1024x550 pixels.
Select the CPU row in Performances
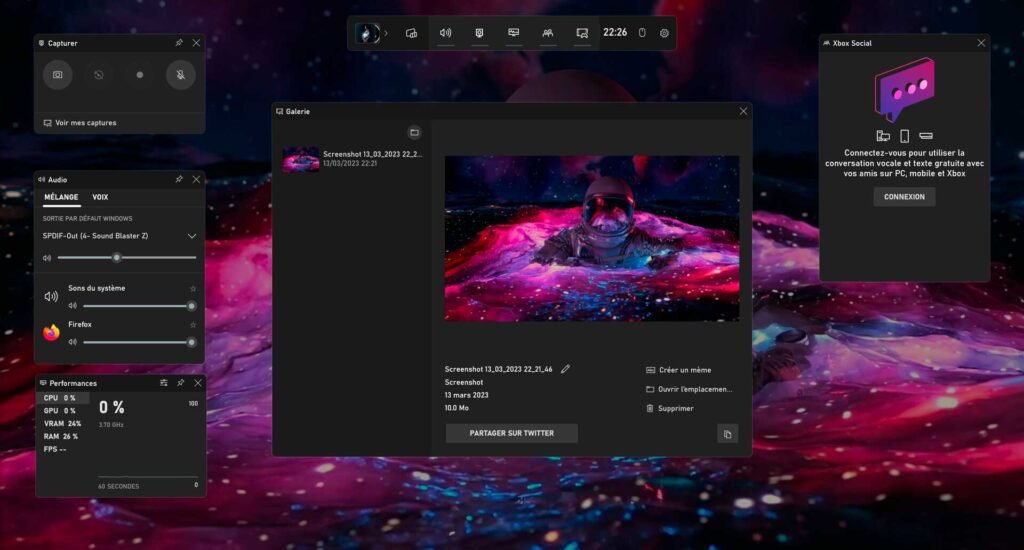point(64,398)
